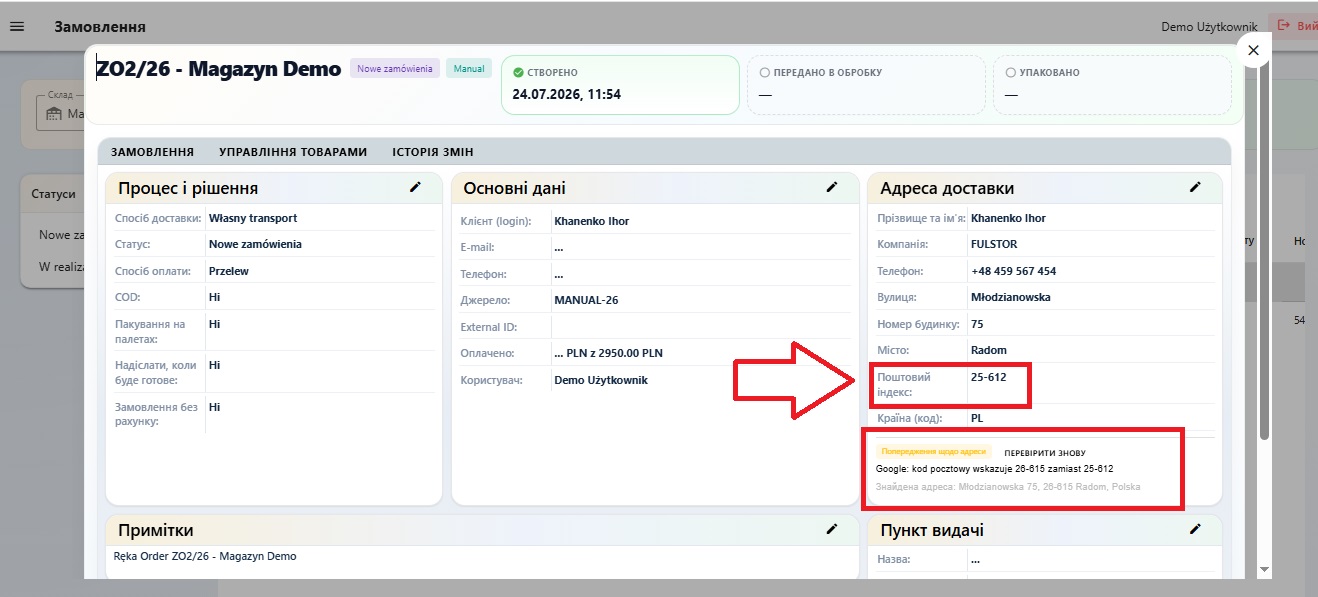Screen dimensions: 1318x597
Task: Click the Nowe zamówienia value in Статус row
Action: [x=255, y=244]
